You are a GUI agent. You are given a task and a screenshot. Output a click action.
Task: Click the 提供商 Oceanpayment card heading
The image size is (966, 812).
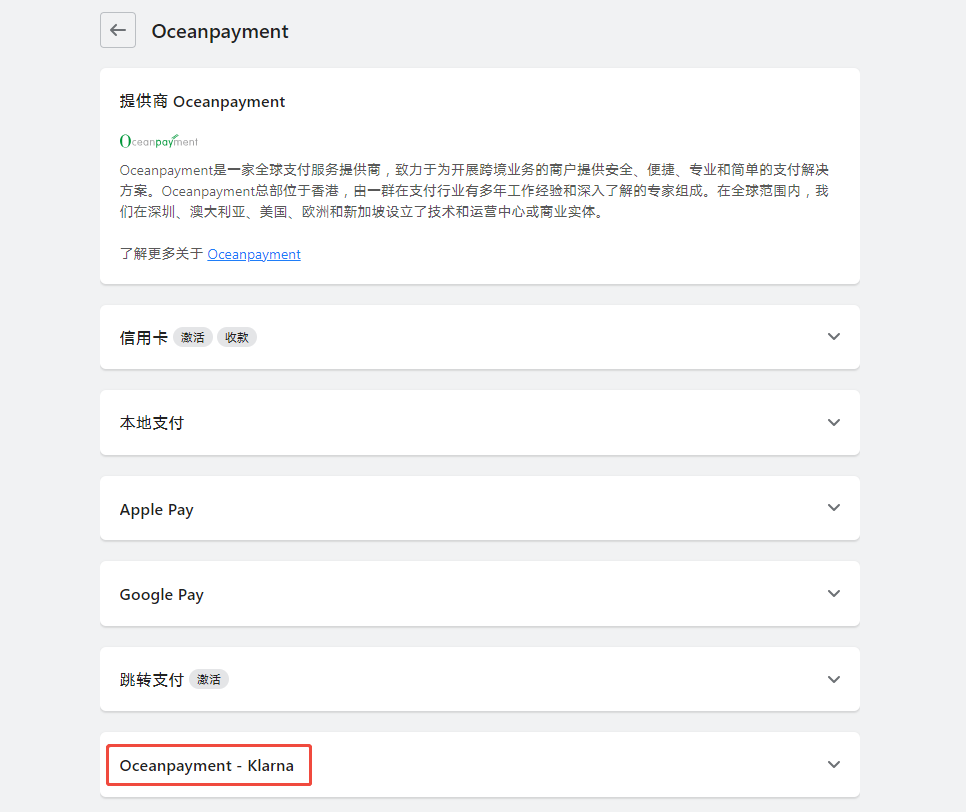(202, 102)
